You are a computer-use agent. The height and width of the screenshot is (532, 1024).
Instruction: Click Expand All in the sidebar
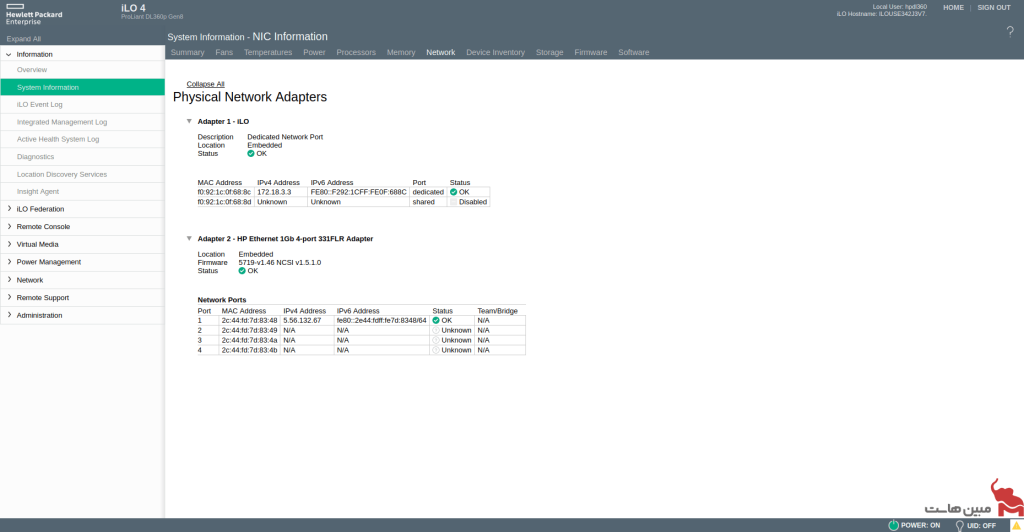click(x=24, y=39)
